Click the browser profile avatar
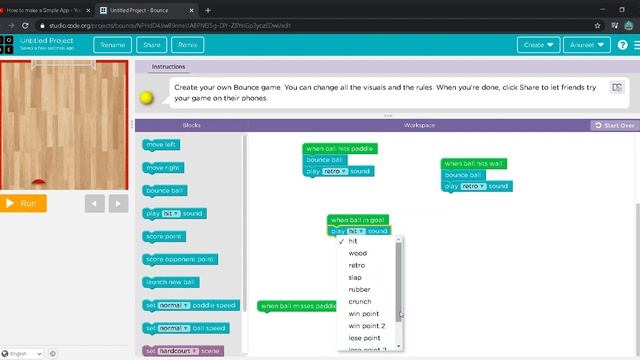 pos(629,25)
